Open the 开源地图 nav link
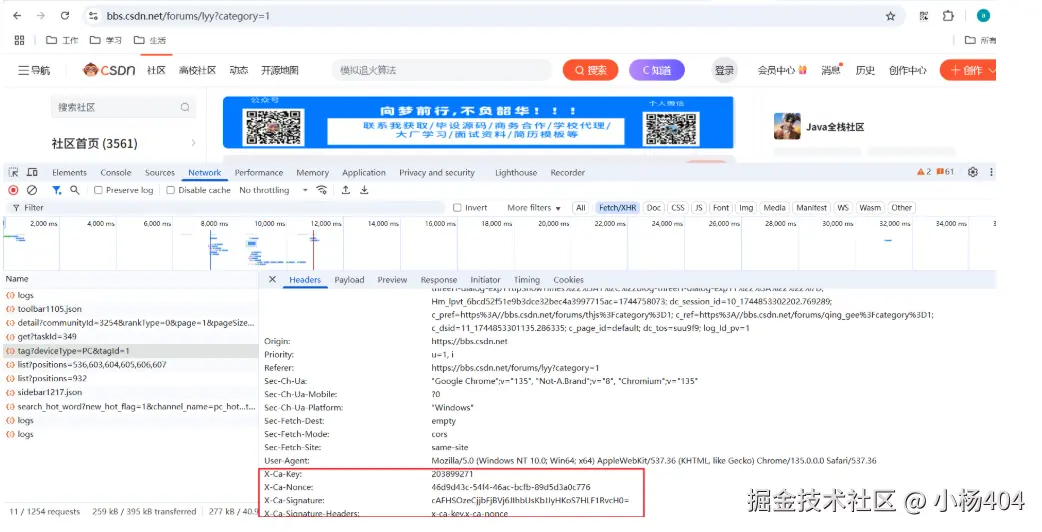The height and width of the screenshot is (532, 1042). point(280,70)
